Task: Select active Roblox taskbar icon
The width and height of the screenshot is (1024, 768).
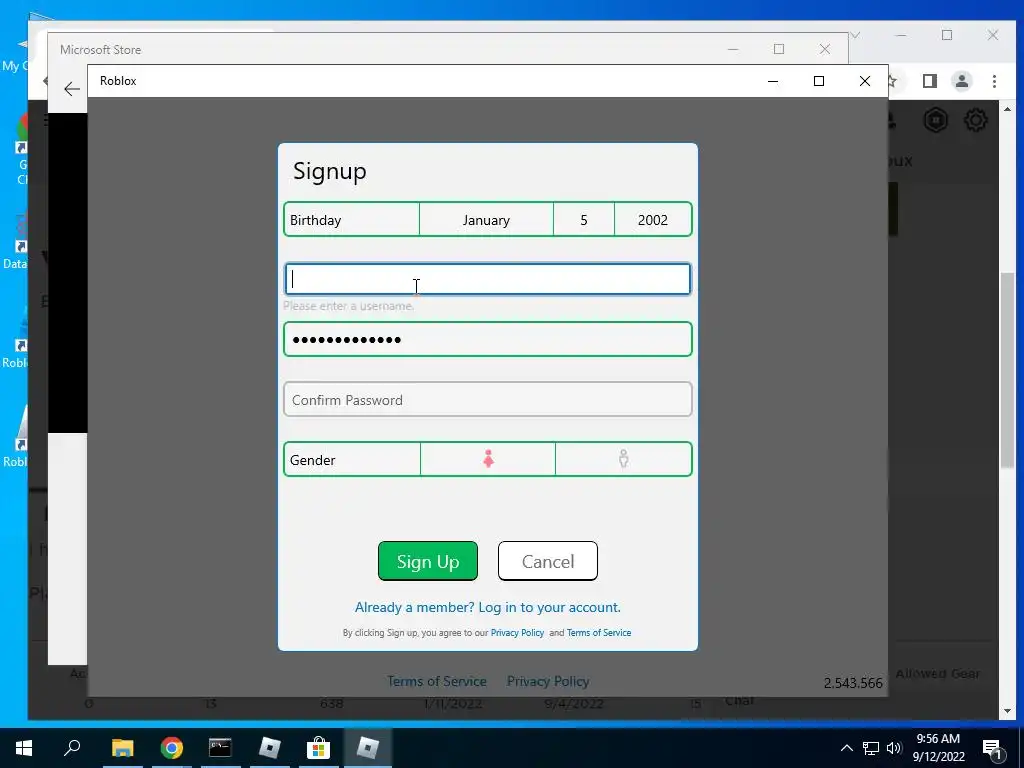Action: click(368, 748)
